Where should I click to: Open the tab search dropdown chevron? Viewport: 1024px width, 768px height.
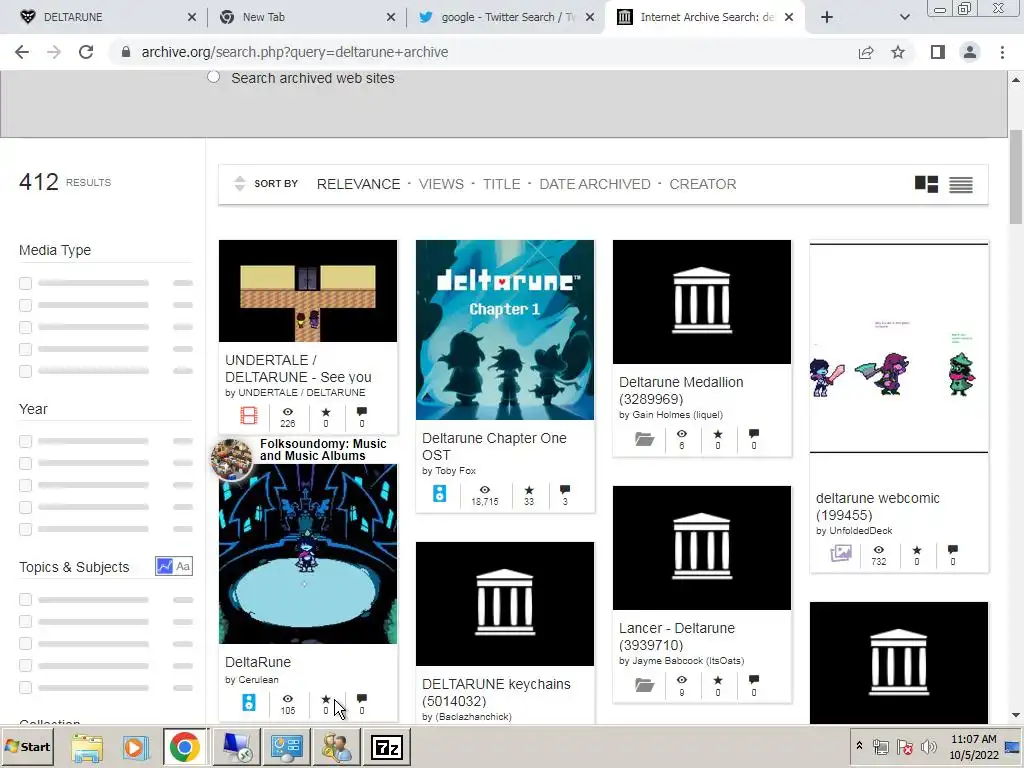(x=904, y=17)
